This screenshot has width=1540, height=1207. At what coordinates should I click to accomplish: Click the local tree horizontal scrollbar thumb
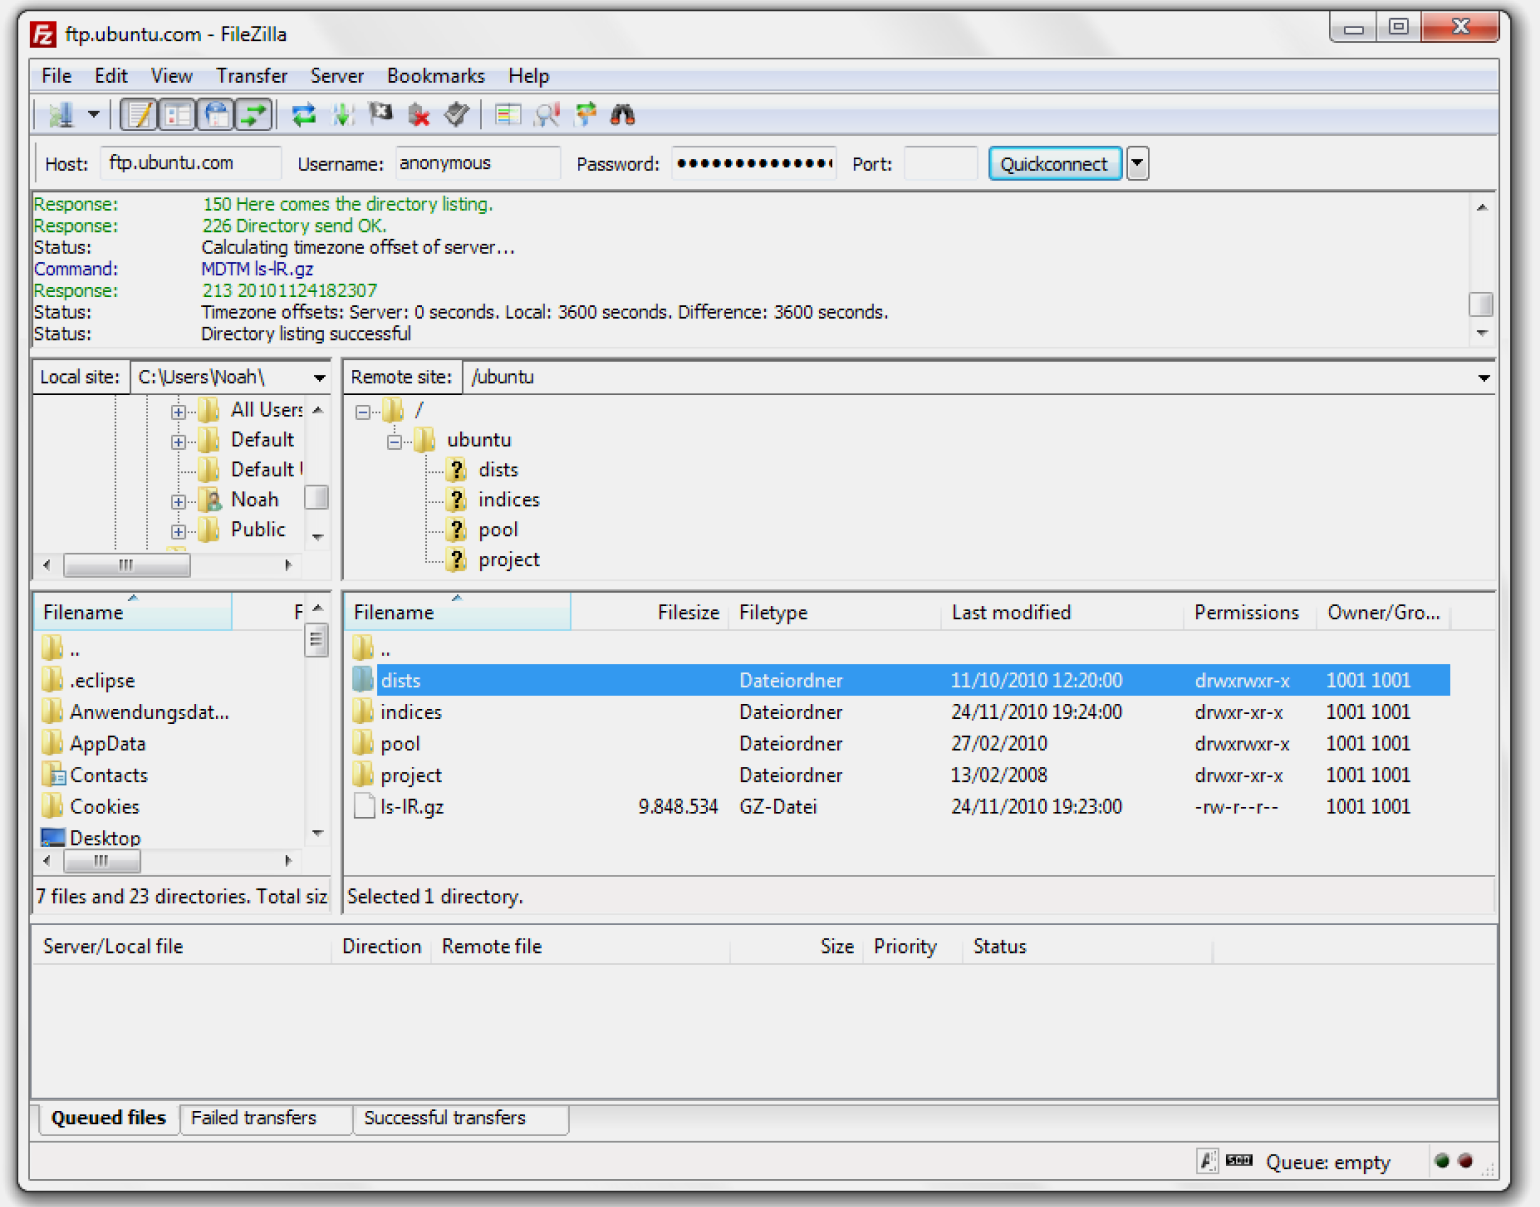point(126,565)
